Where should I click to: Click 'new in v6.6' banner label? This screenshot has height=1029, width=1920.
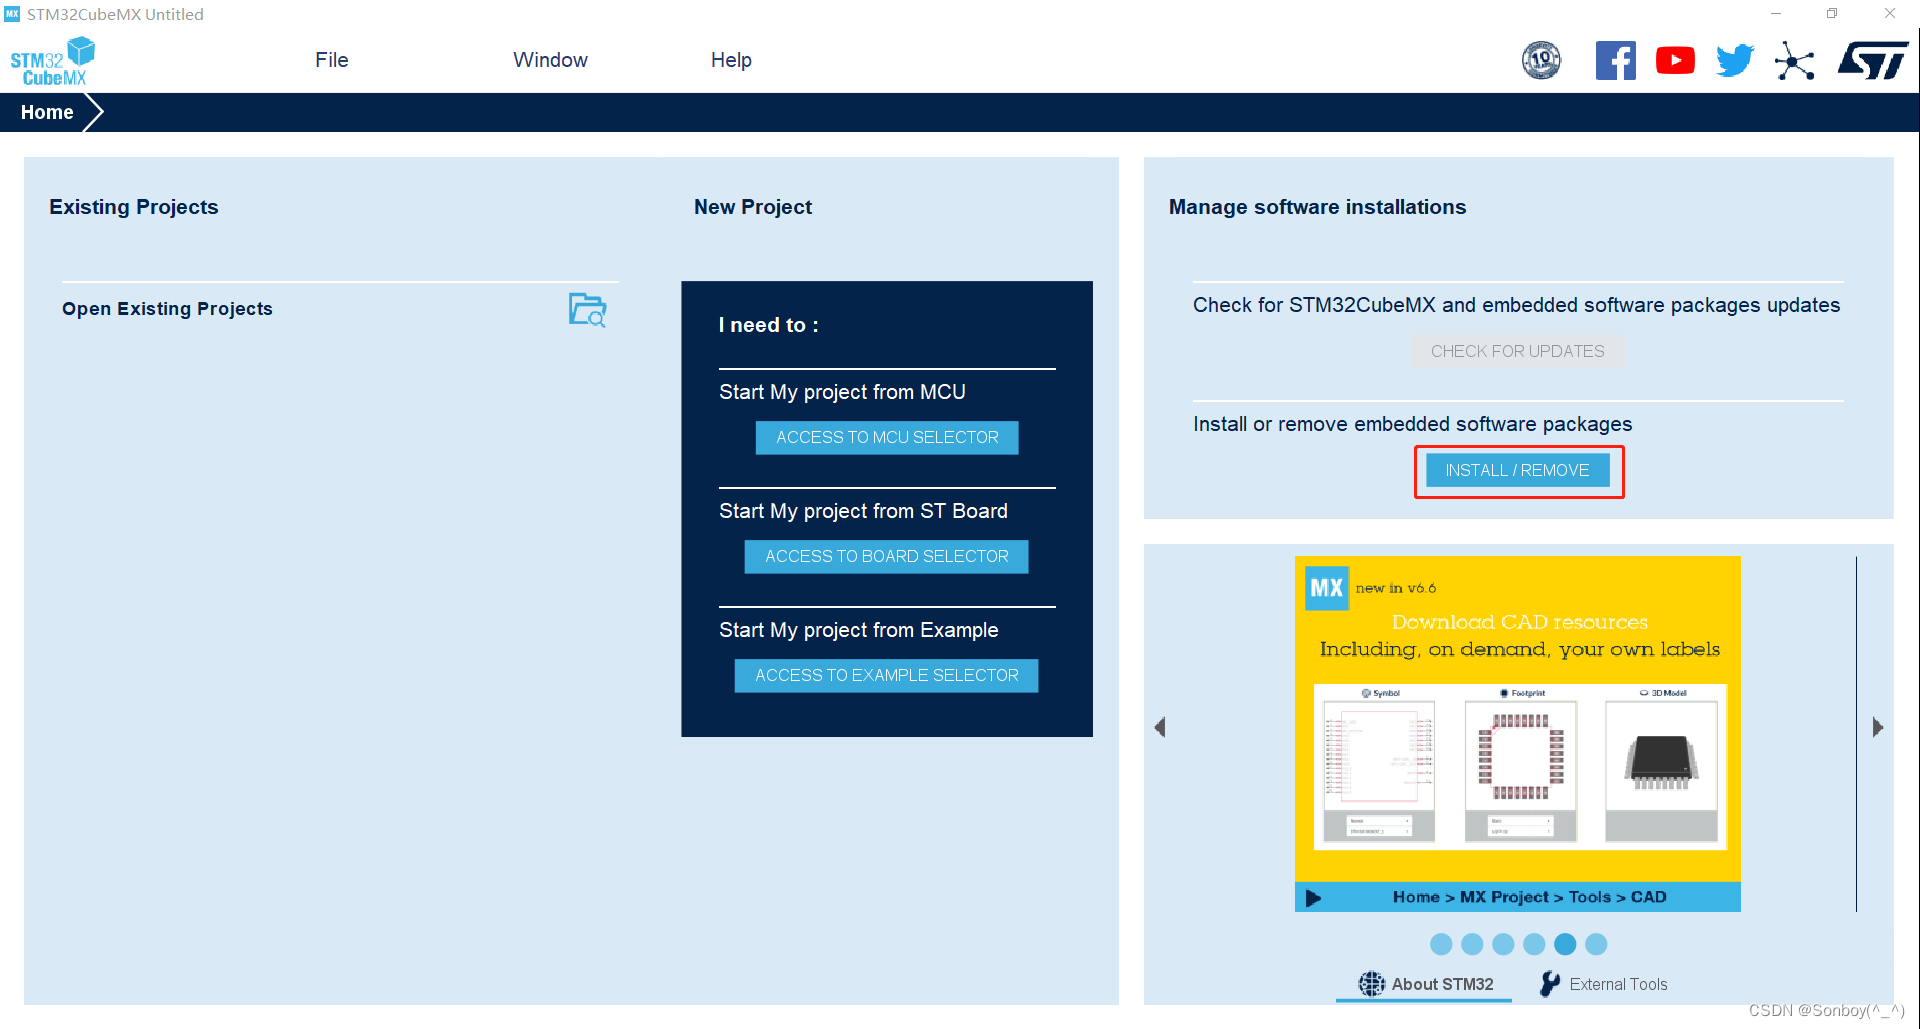1395,588
